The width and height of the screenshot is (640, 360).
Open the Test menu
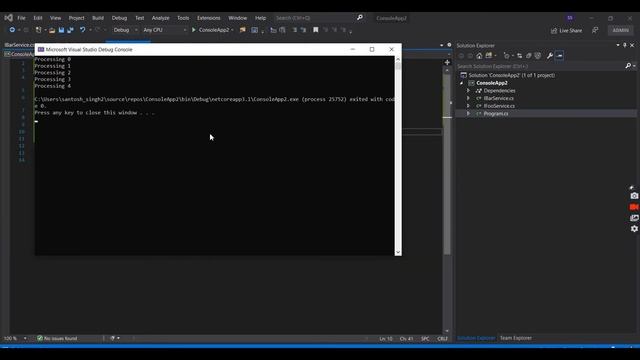point(140,18)
